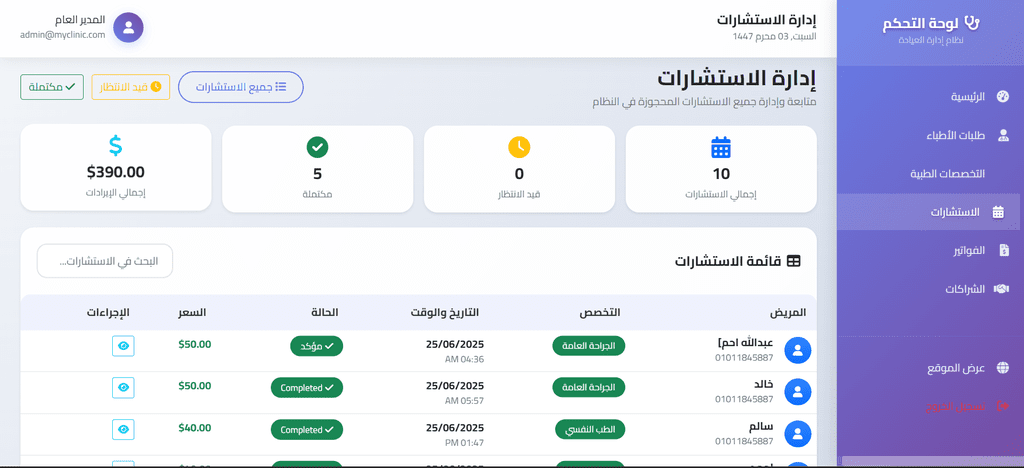1024x468 pixels.
Task: Open details eye icon for سالم row
Action: click(x=123, y=429)
